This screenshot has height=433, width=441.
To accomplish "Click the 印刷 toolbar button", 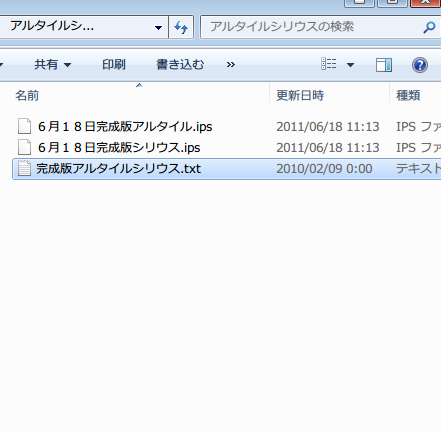I will pyautogui.click(x=114, y=65).
